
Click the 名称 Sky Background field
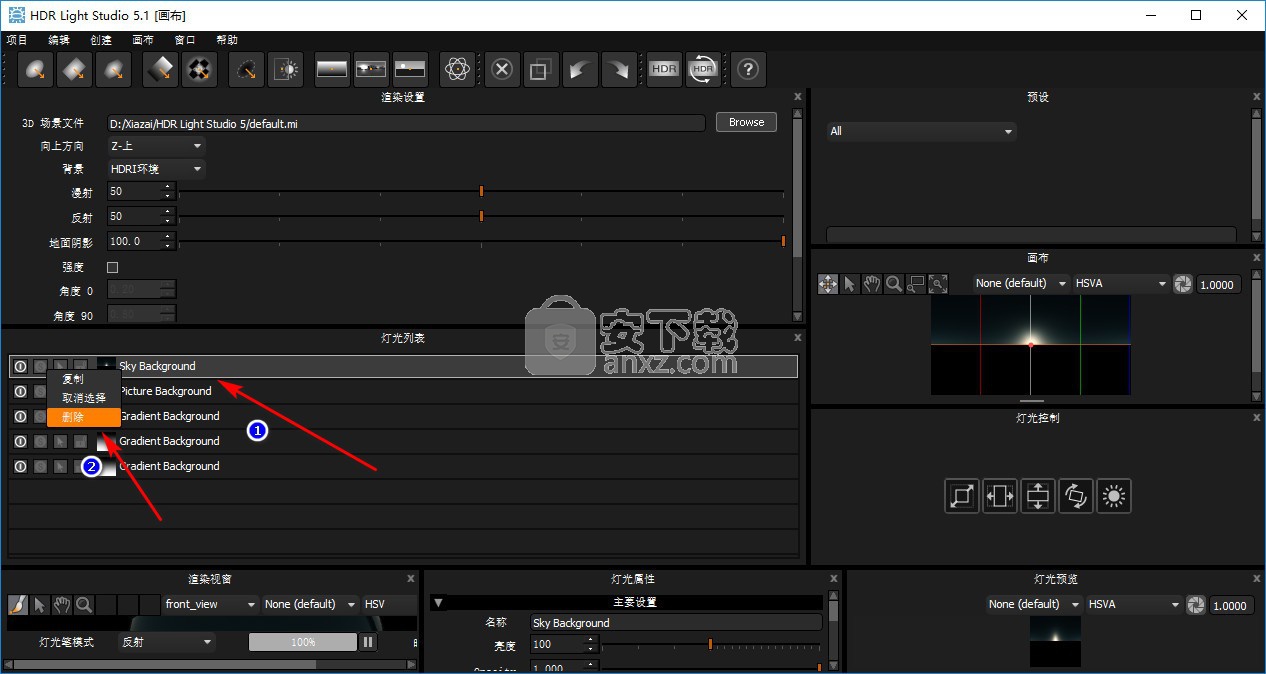click(676, 623)
